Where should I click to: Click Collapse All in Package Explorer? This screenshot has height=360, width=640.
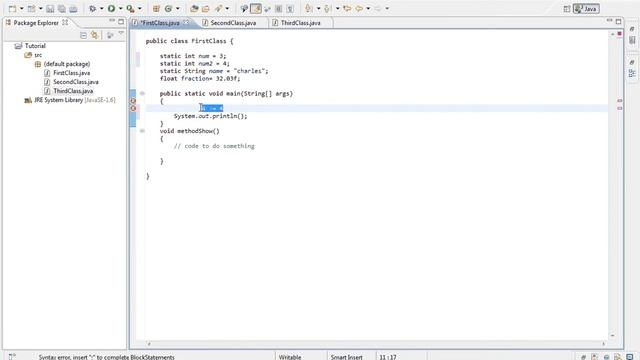click(83, 36)
